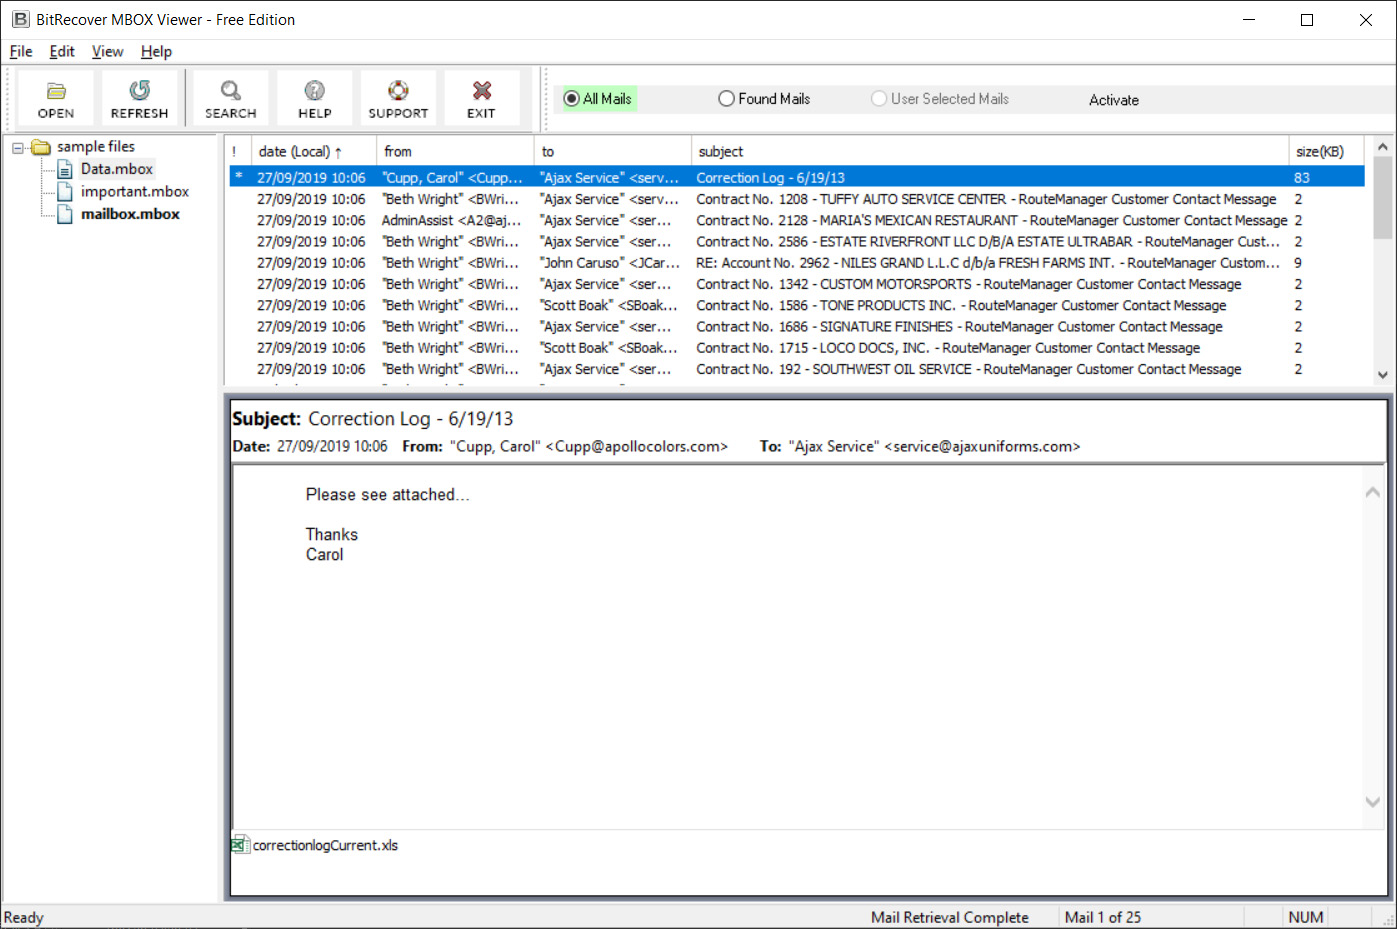Click the Excel icon of correctionlogCurrent.xls attachment
The height and width of the screenshot is (929, 1397).
click(240, 845)
